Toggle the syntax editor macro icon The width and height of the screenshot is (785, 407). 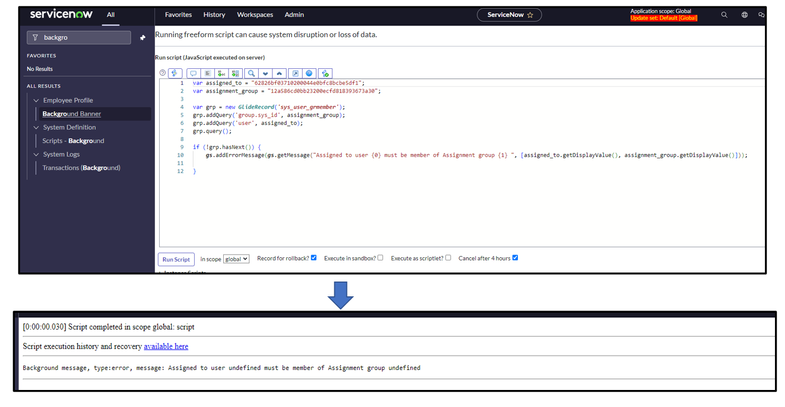click(175, 73)
